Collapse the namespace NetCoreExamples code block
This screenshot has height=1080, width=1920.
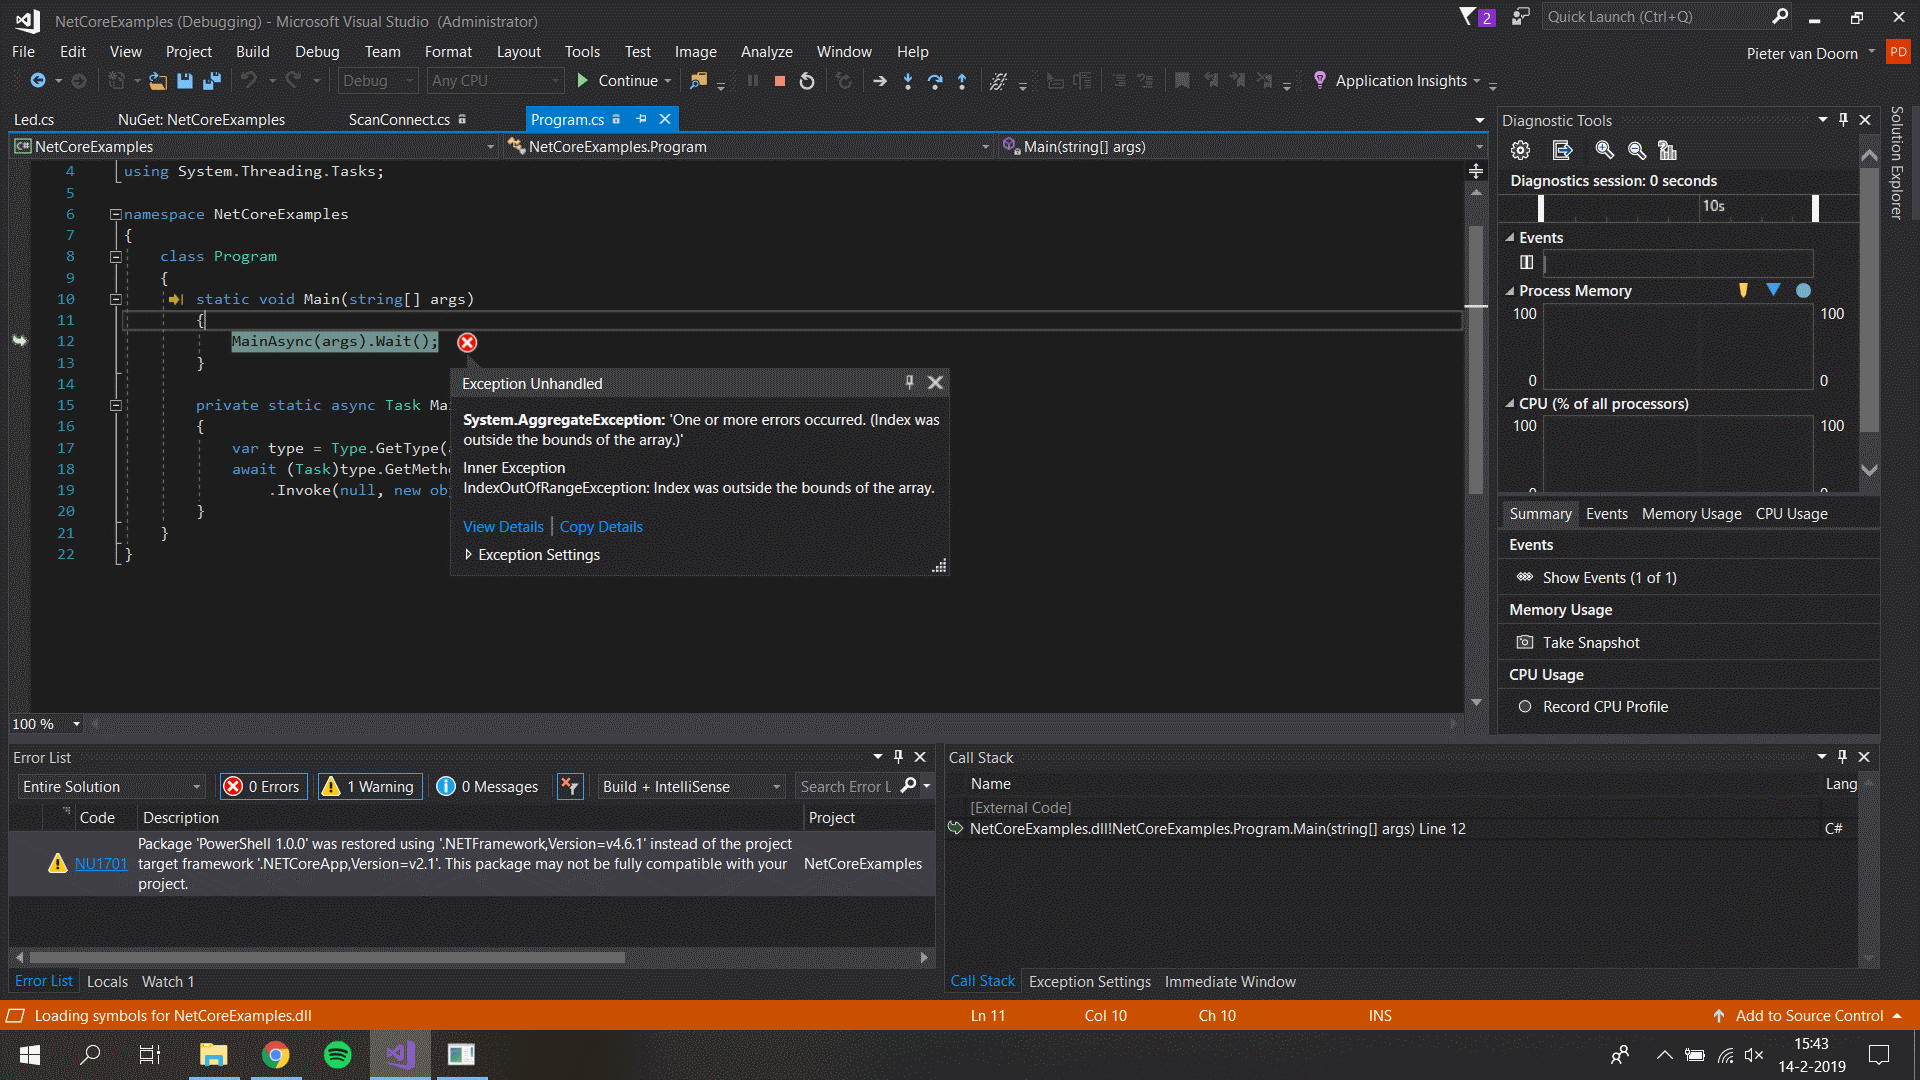coord(115,214)
